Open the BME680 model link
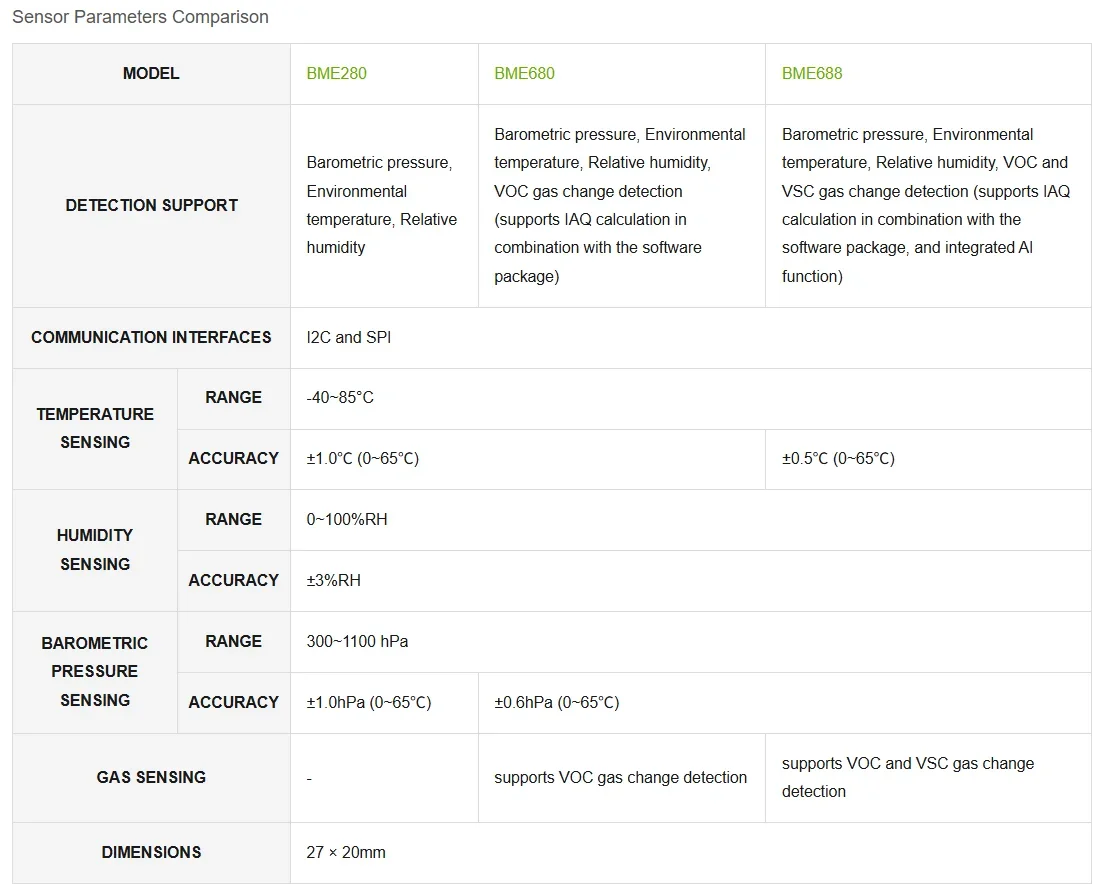1105x891 pixels. point(524,73)
